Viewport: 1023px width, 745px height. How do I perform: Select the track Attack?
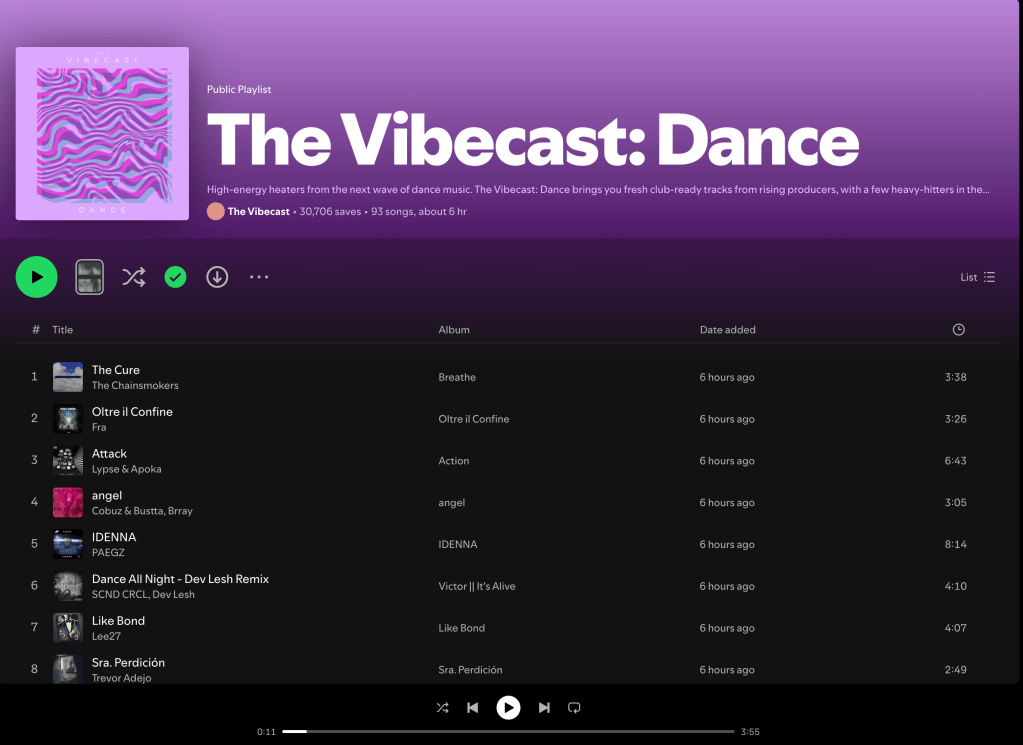tap(109, 453)
